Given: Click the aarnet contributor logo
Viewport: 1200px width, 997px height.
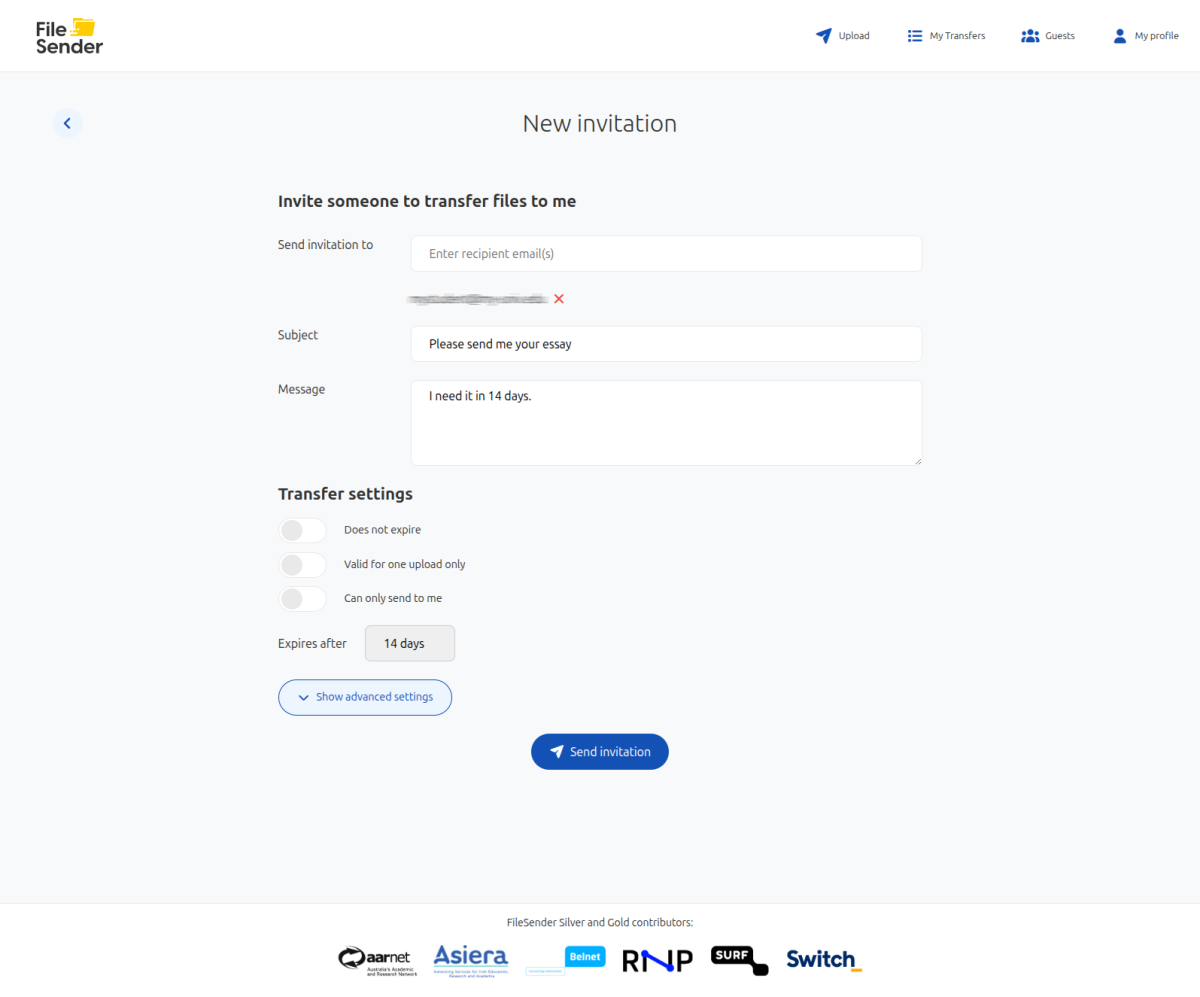Looking at the screenshot, I should point(378,960).
